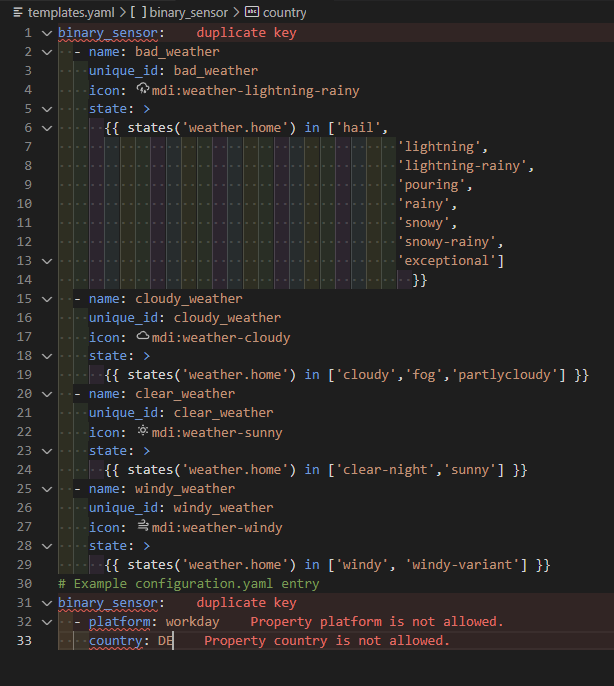This screenshot has height=686, width=614.
Task: Click "Property platform is not allowed" error message
Action: 376,622
